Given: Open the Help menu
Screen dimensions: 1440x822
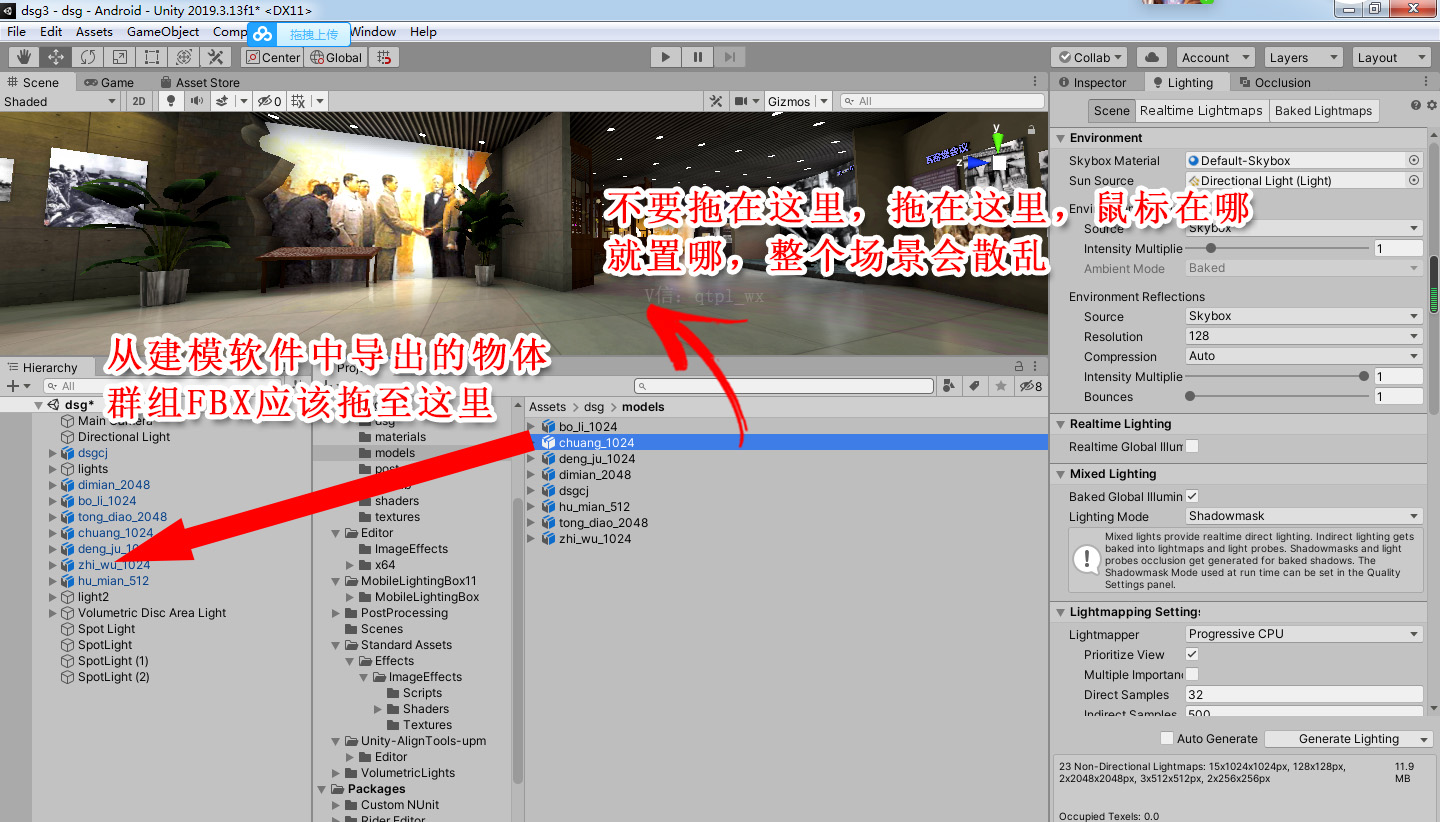Looking at the screenshot, I should click(423, 31).
